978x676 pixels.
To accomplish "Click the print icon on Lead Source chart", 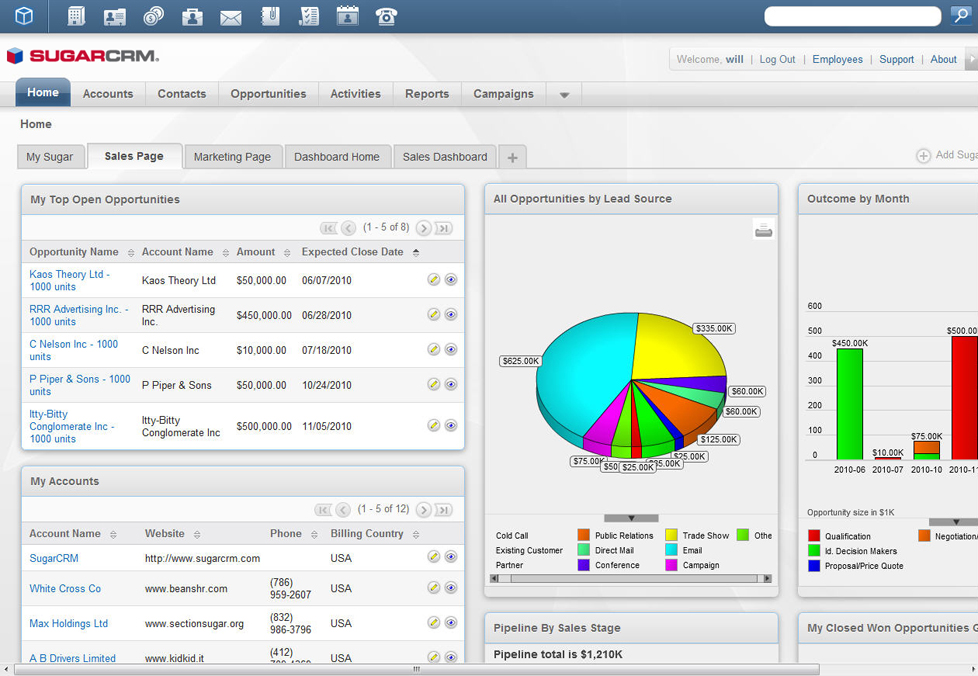I will click(763, 231).
